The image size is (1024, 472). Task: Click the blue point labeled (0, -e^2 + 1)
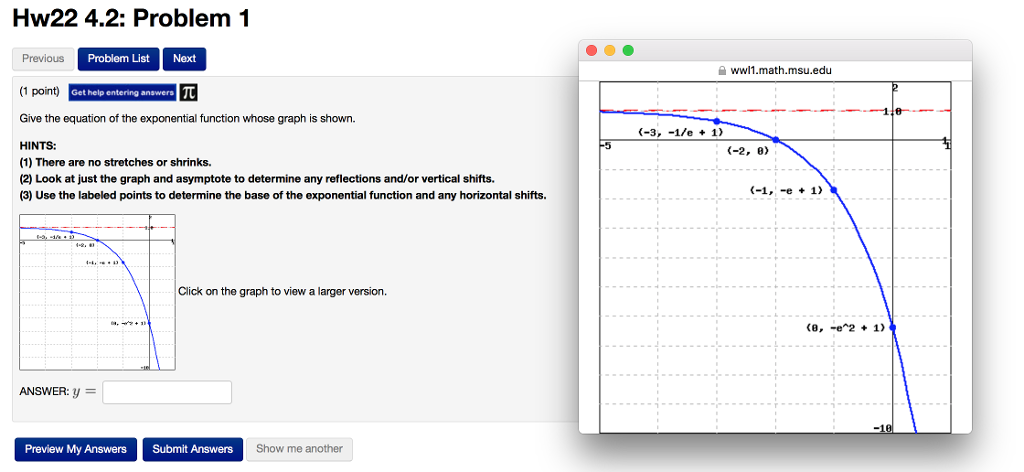tap(892, 327)
